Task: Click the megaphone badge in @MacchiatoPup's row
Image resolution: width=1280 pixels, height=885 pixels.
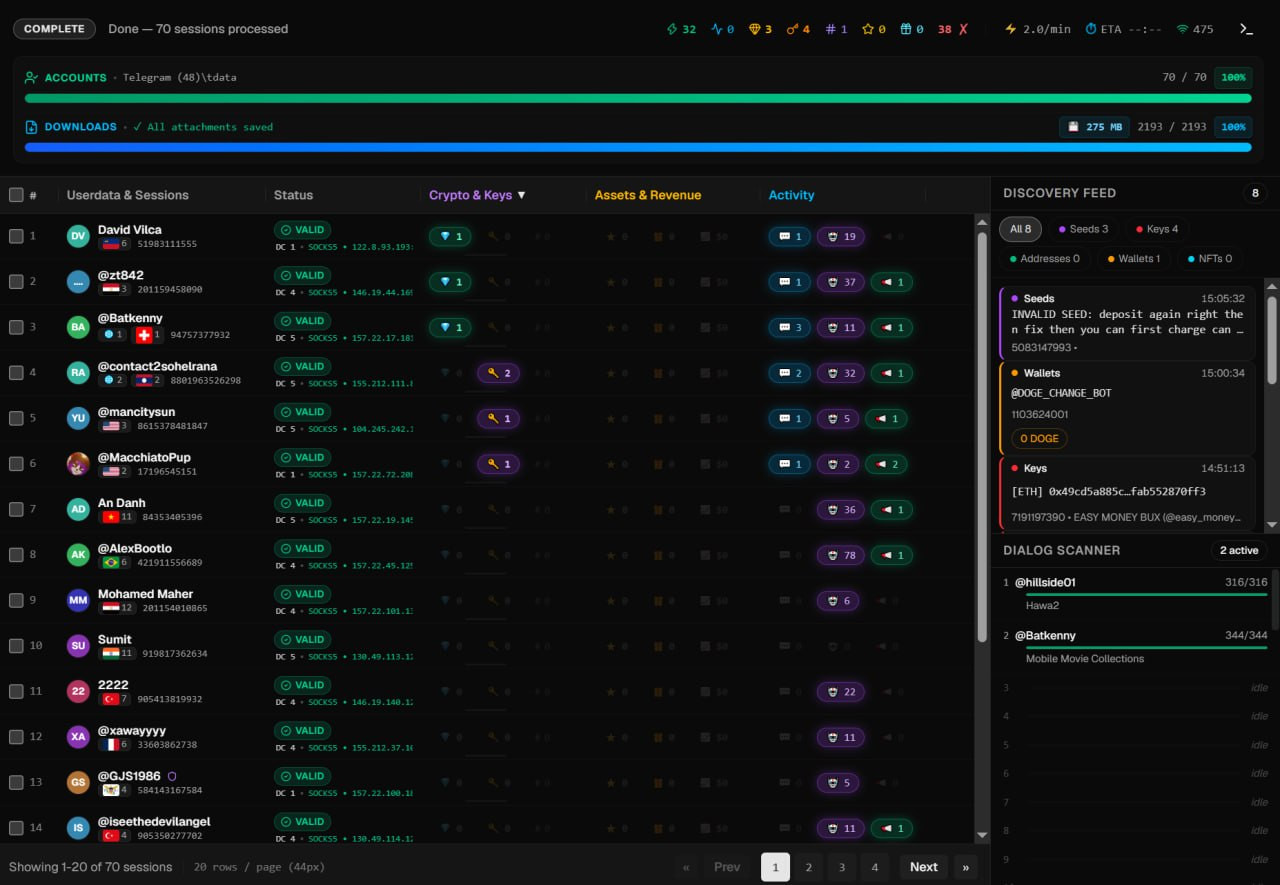Action: point(887,464)
